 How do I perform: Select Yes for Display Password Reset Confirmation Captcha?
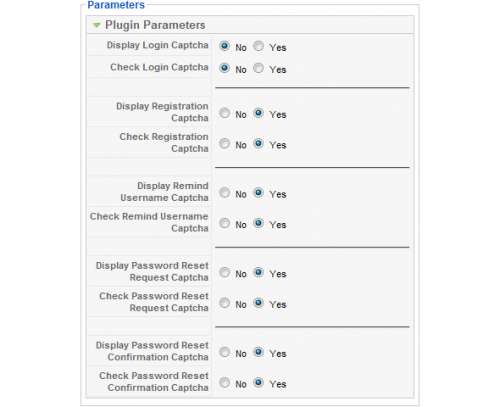pyautogui.click(x=258, y=352)
